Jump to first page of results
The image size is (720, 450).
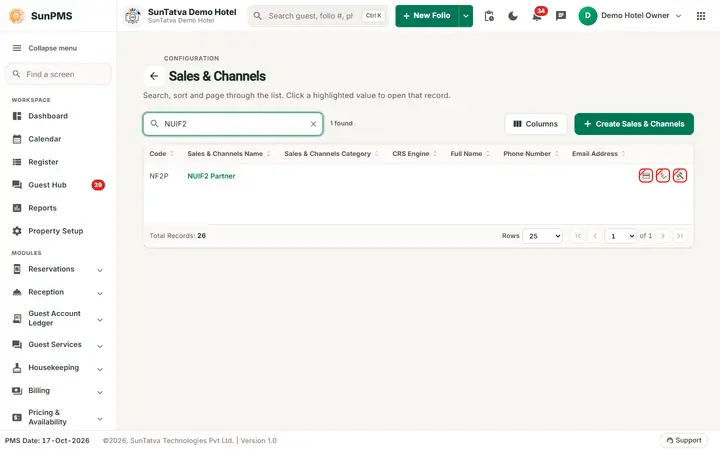coord(578,236)
